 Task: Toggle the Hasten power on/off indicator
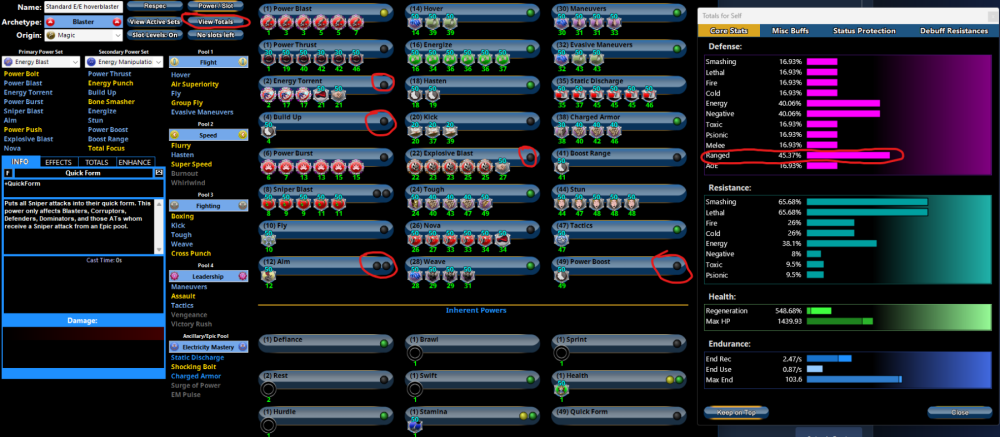(532, 82)
